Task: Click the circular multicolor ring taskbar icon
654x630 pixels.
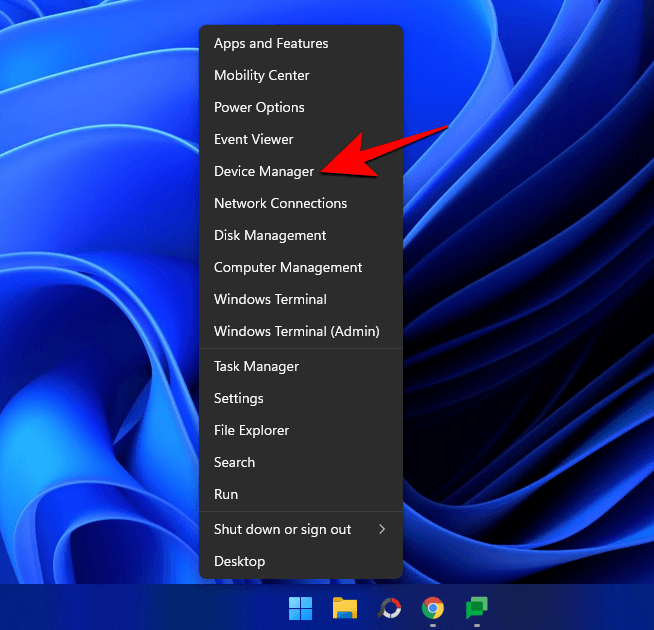Action: (x=389, y=608)
